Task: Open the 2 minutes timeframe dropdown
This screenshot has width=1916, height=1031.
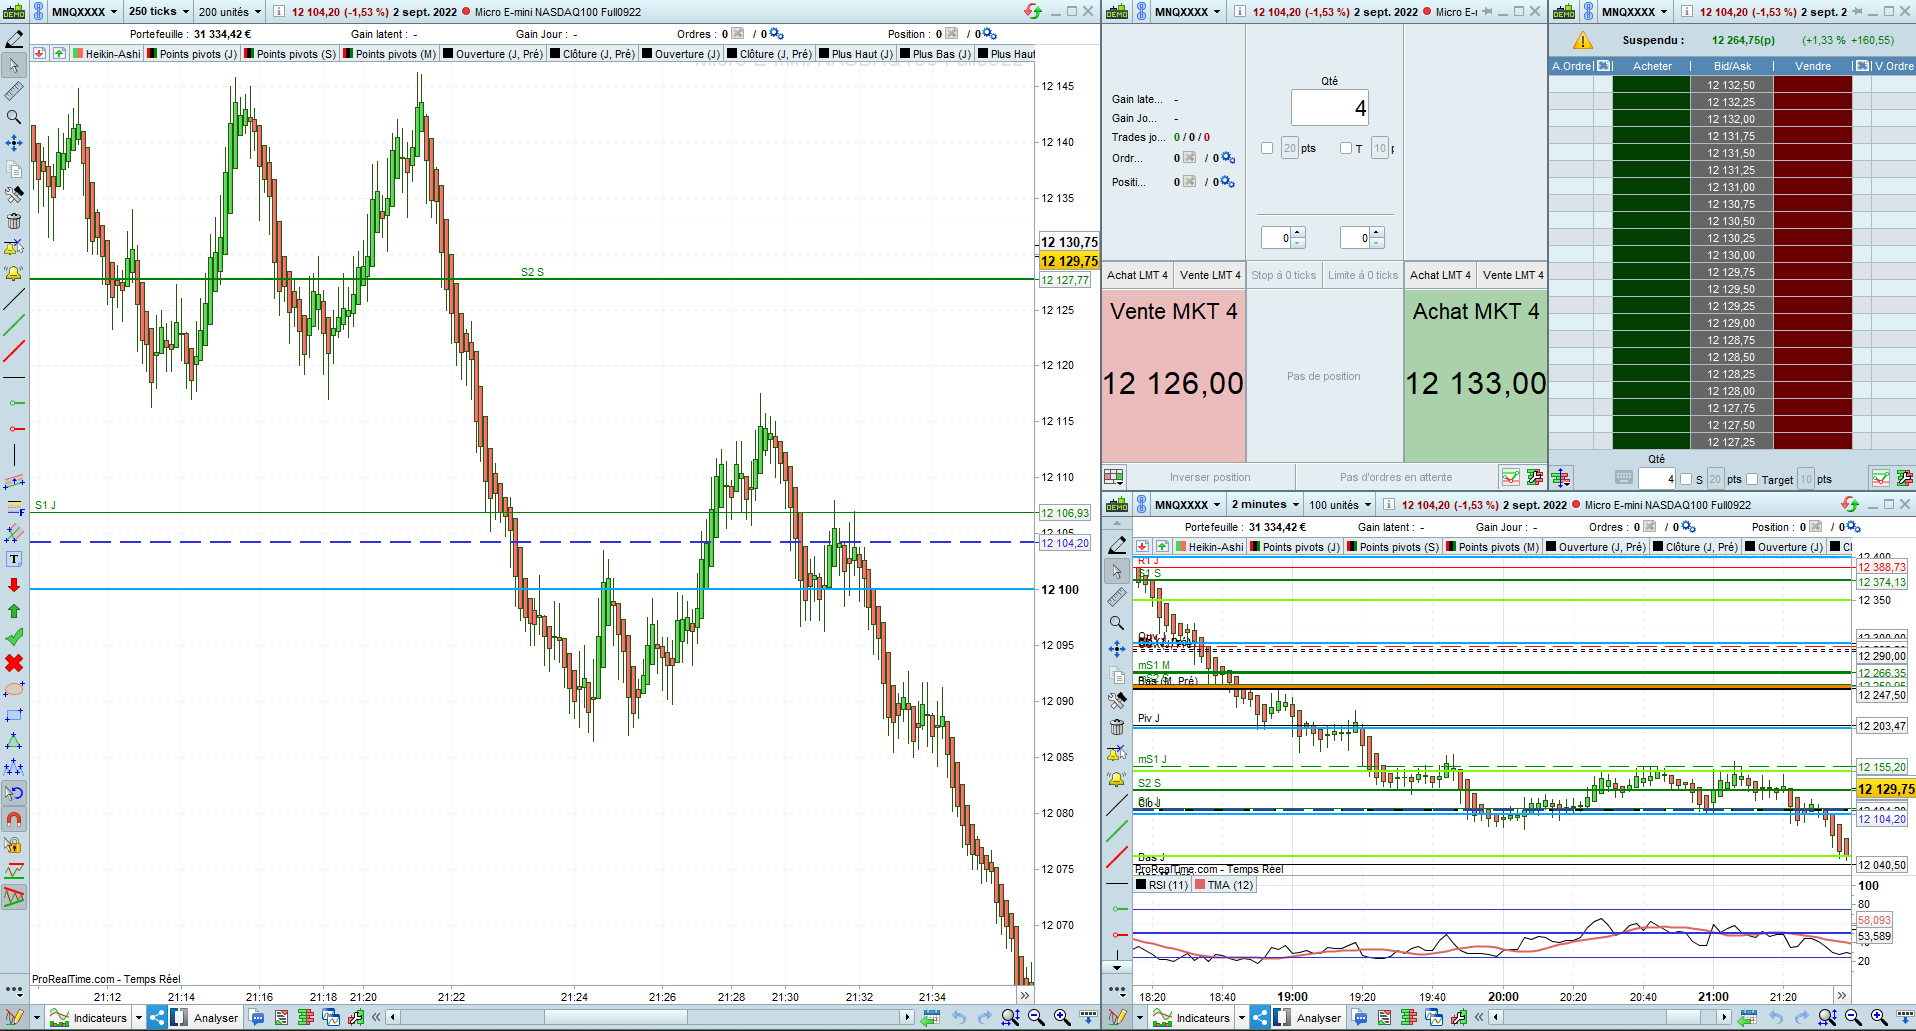Action: (x=1265, y=505)
